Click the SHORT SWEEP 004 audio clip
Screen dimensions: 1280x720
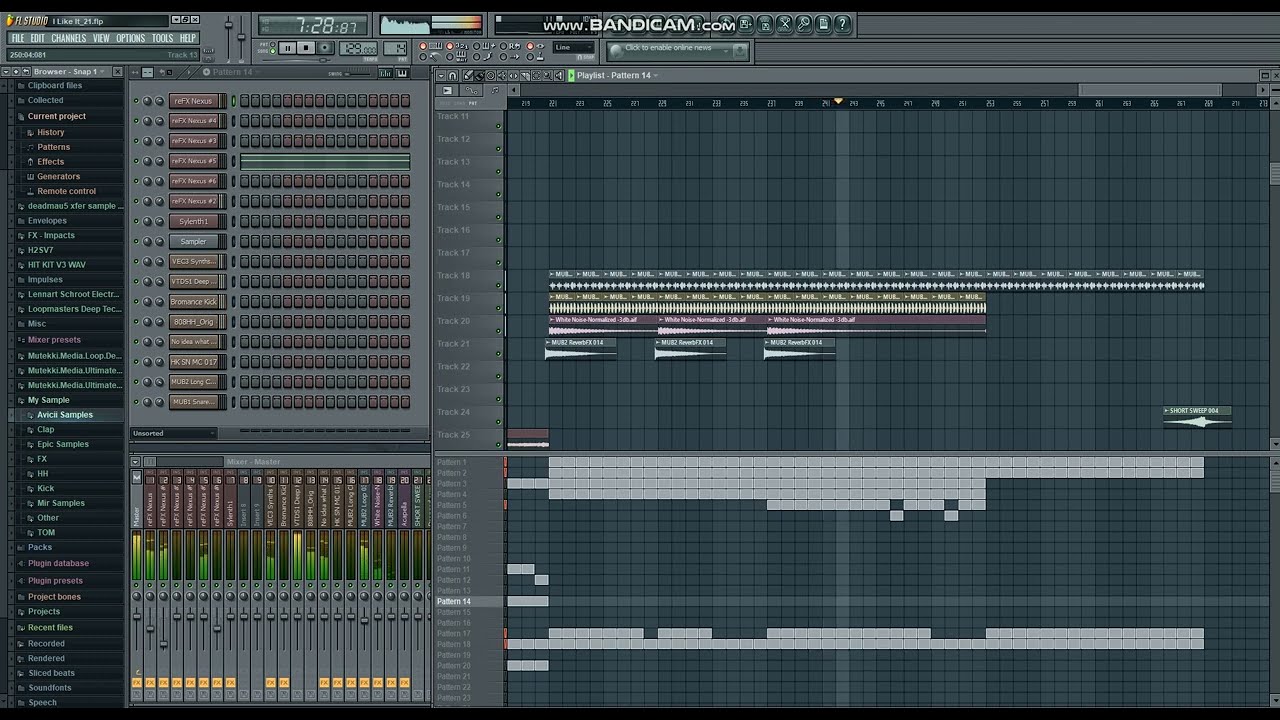coord(1197,417)
